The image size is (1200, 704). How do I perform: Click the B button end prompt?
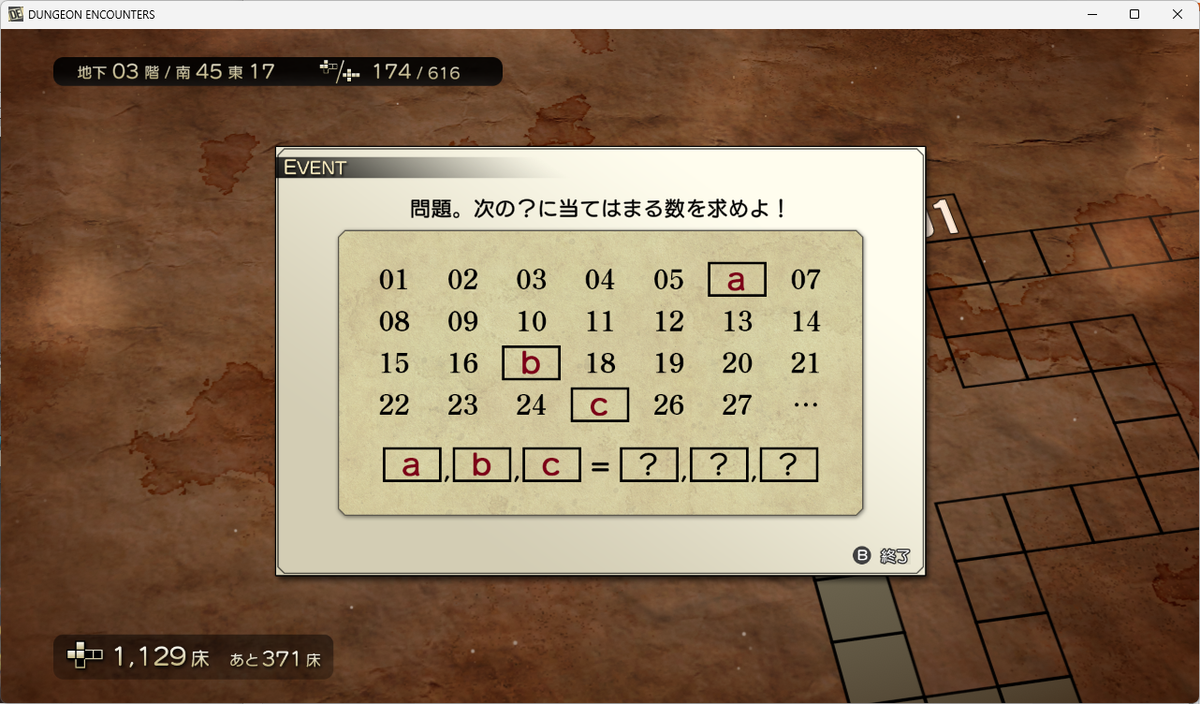tap(881, 556)
